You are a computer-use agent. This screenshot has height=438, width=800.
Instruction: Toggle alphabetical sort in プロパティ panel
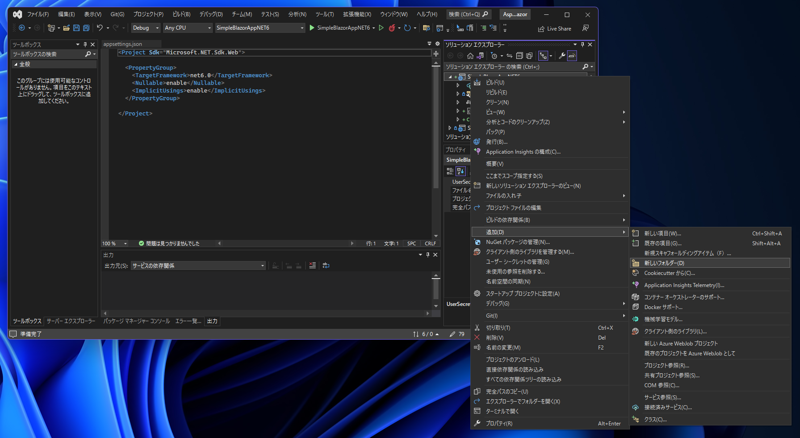[460, 171]
